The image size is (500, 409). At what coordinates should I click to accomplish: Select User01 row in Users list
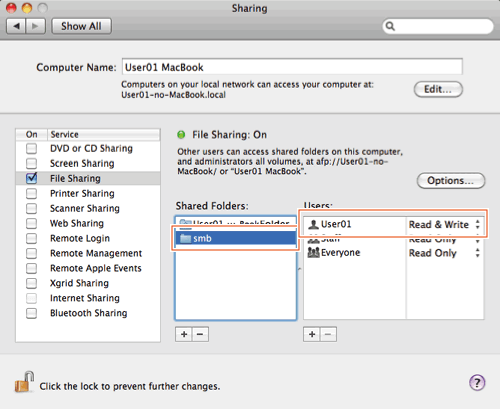click(393, 224)
